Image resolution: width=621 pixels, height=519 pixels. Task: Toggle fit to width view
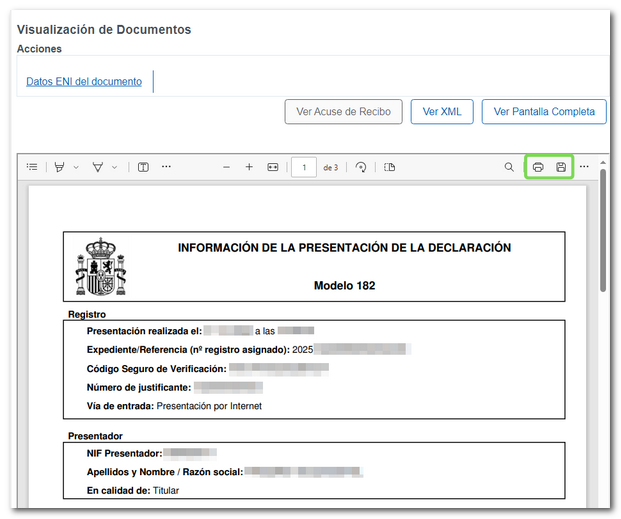pyautogui.click(x=272, y=167)
